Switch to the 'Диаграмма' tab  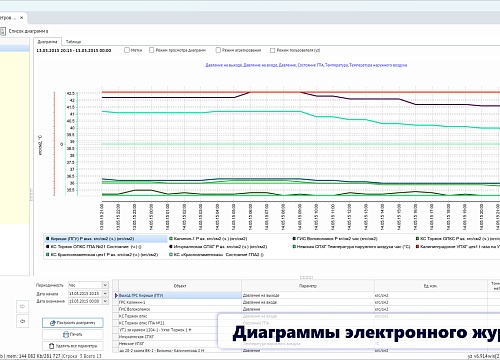[x=47, y=42]
